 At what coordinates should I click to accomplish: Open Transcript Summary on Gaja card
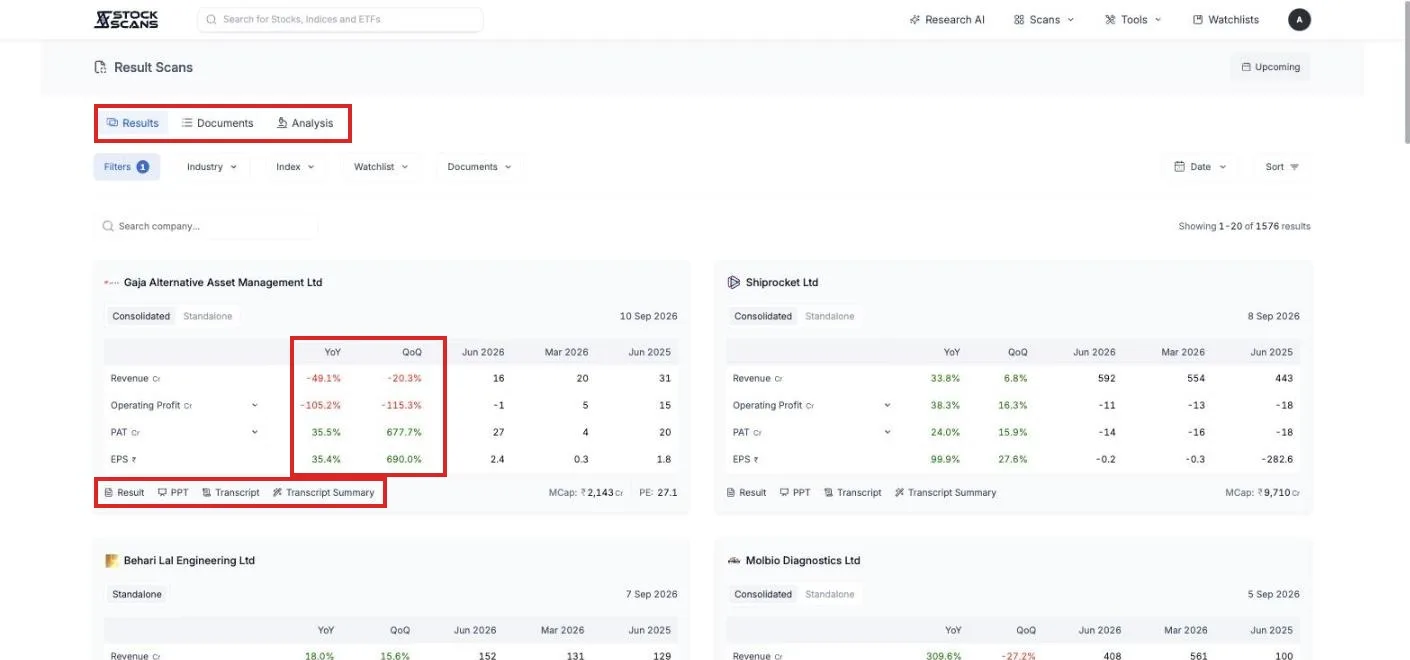tap(323, 492)
